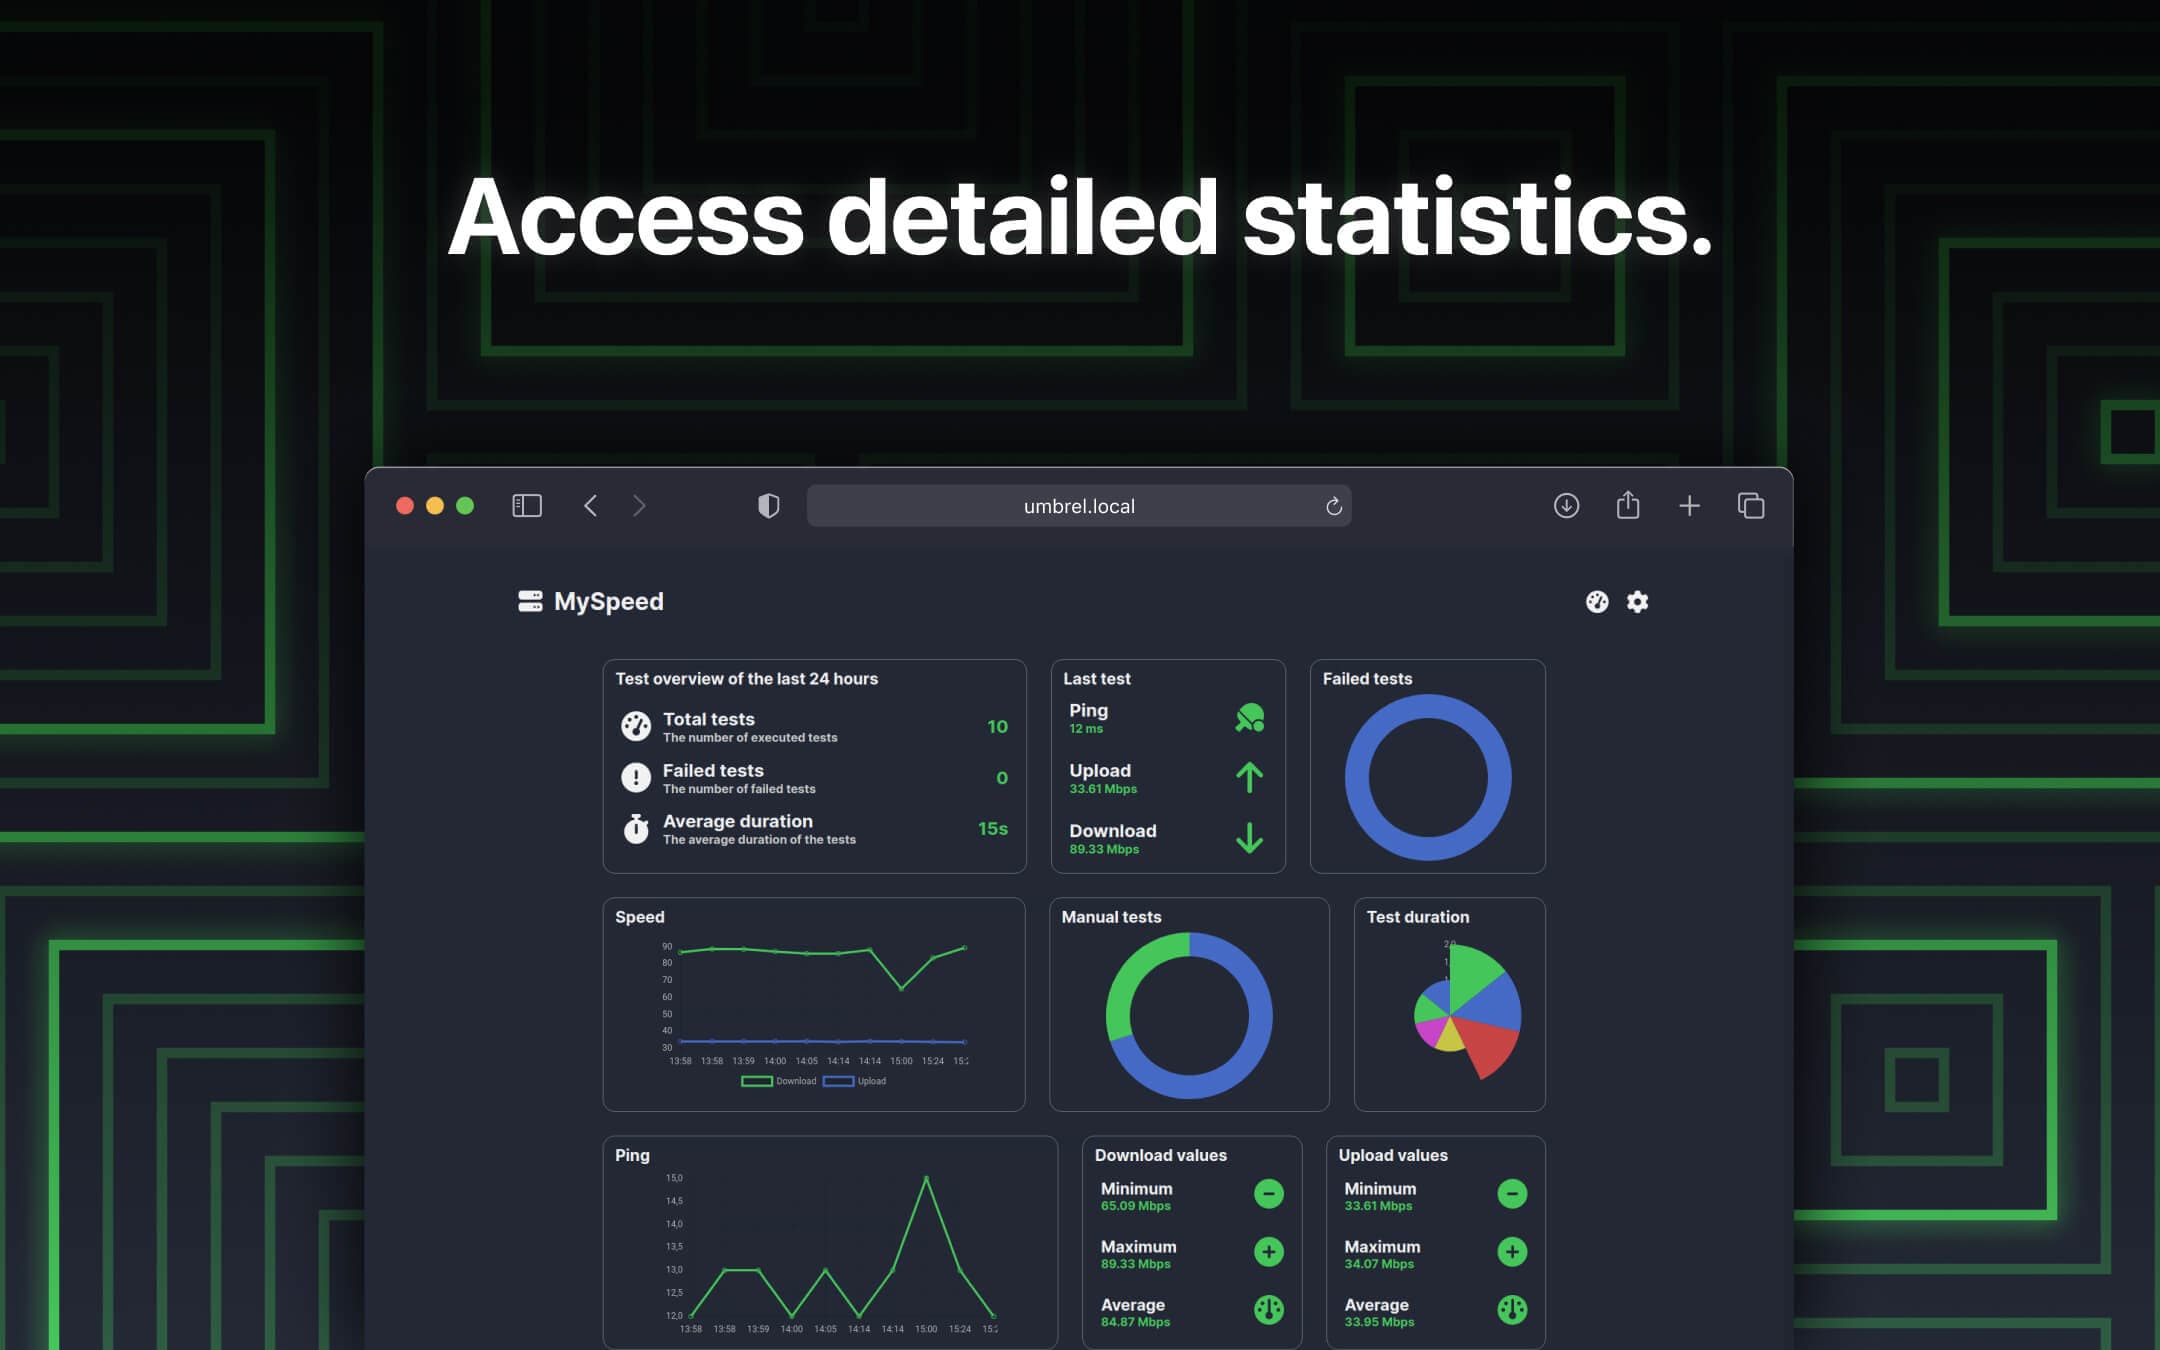Click the Failed tests warning icon
The height and width of the screenshot is (1350, 2160).
[634, 778]
